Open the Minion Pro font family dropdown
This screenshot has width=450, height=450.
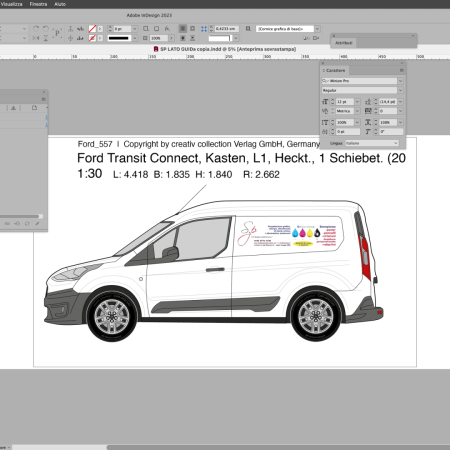(400, 81)
